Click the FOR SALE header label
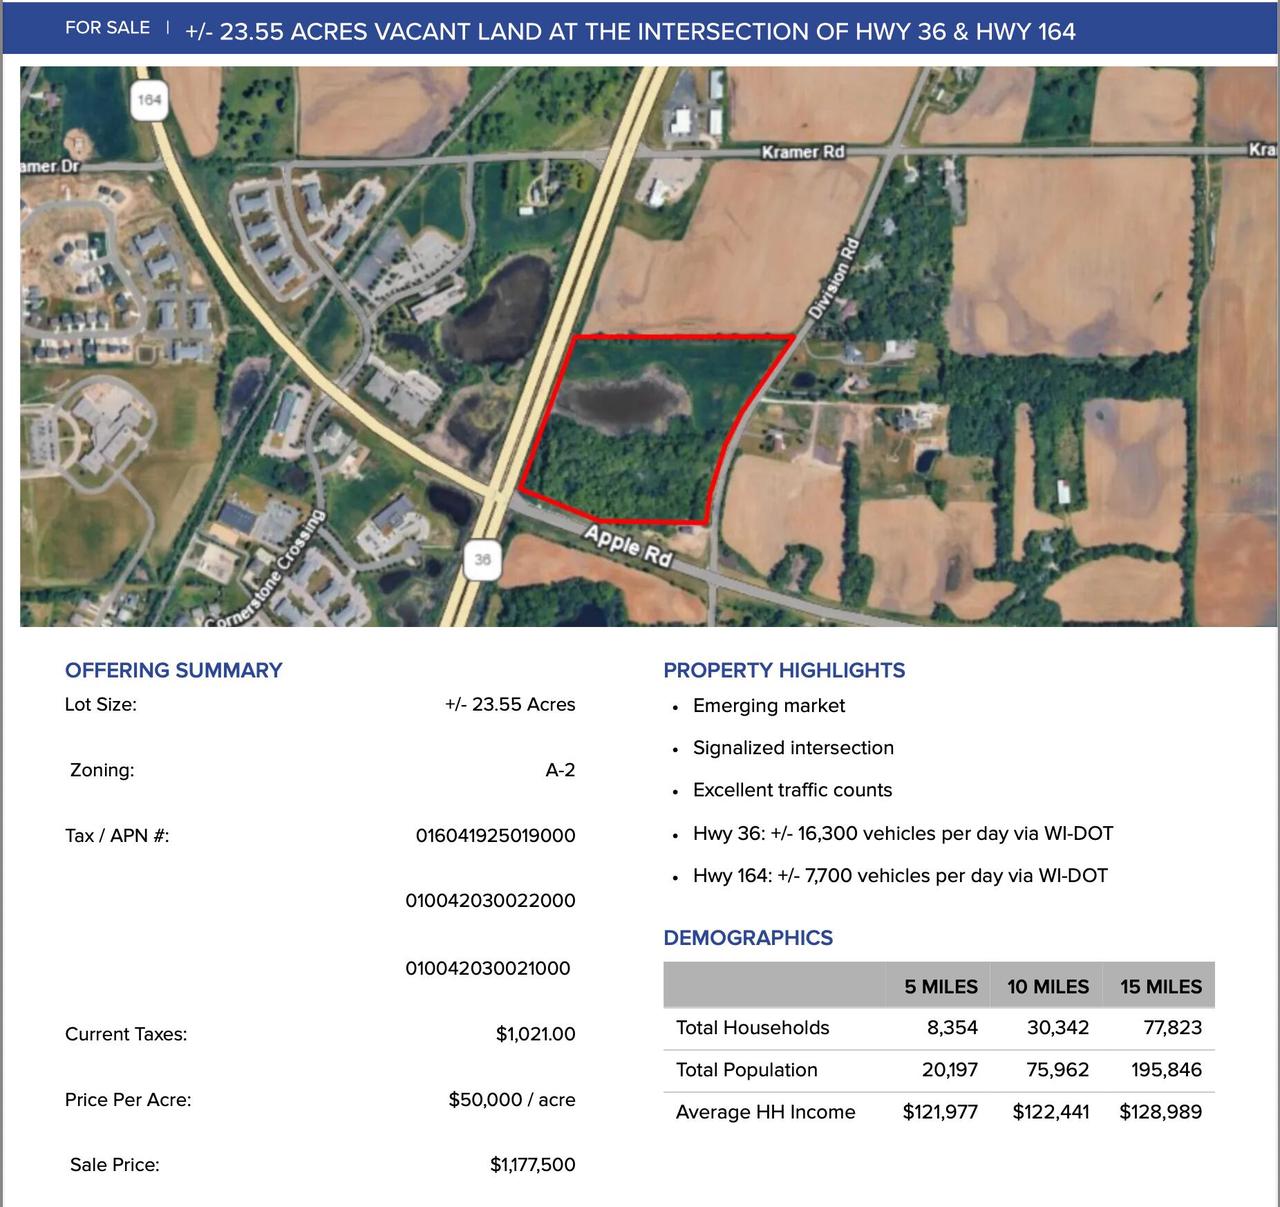Image resolution: width=1280 pixels, height=1207 pixels. (107, 28)
